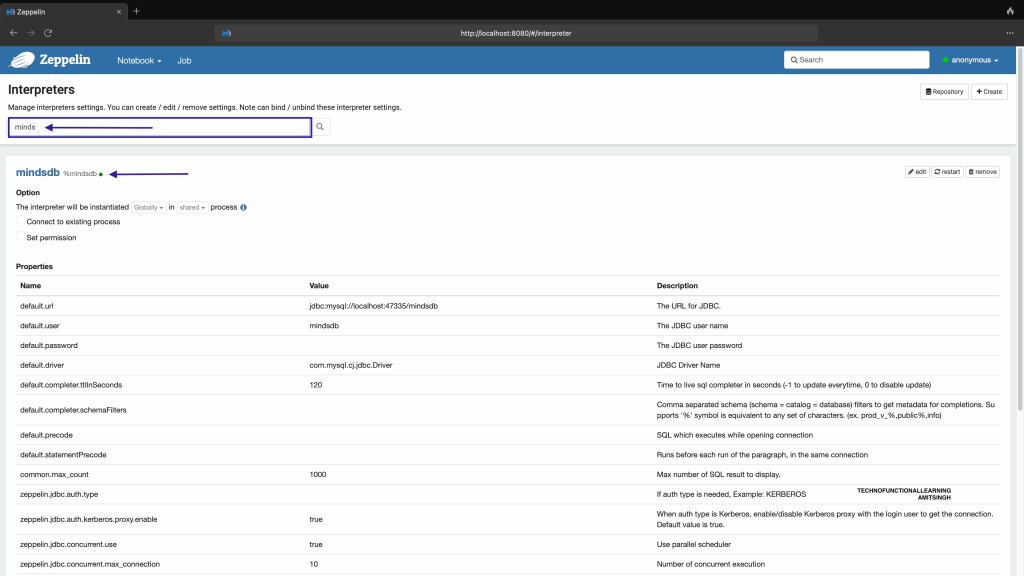Click the Zeppelin logo in navbar
1024x576 pixels.
[50, 60]
